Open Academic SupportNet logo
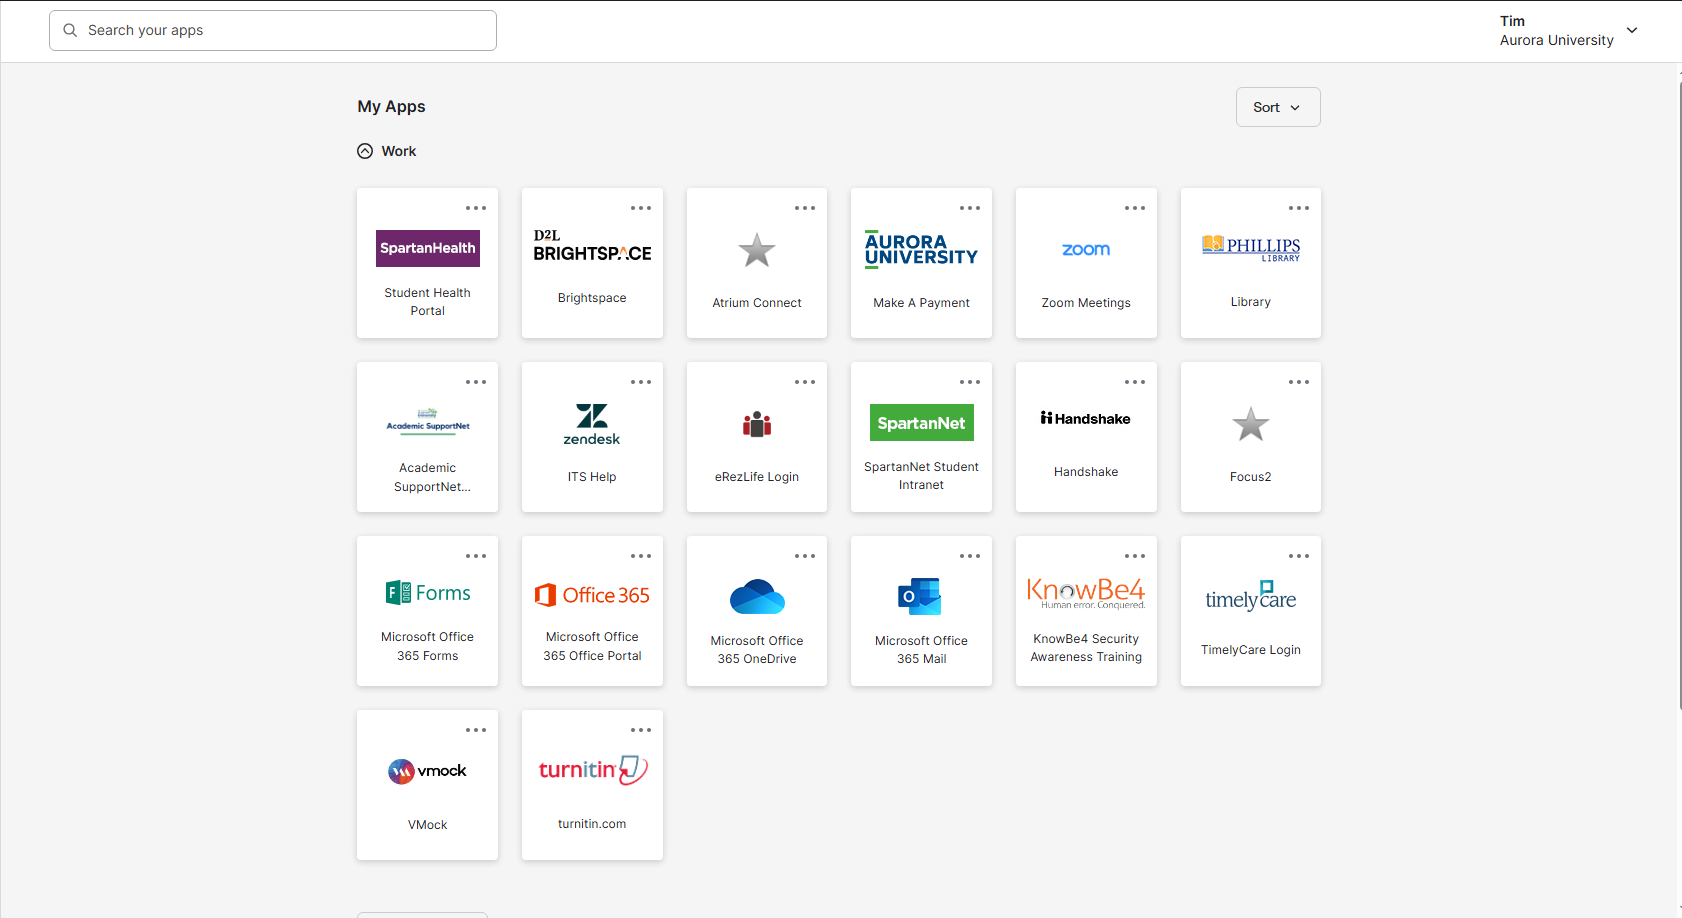This screenshot has height=918, width=1682. coord(428,420)
